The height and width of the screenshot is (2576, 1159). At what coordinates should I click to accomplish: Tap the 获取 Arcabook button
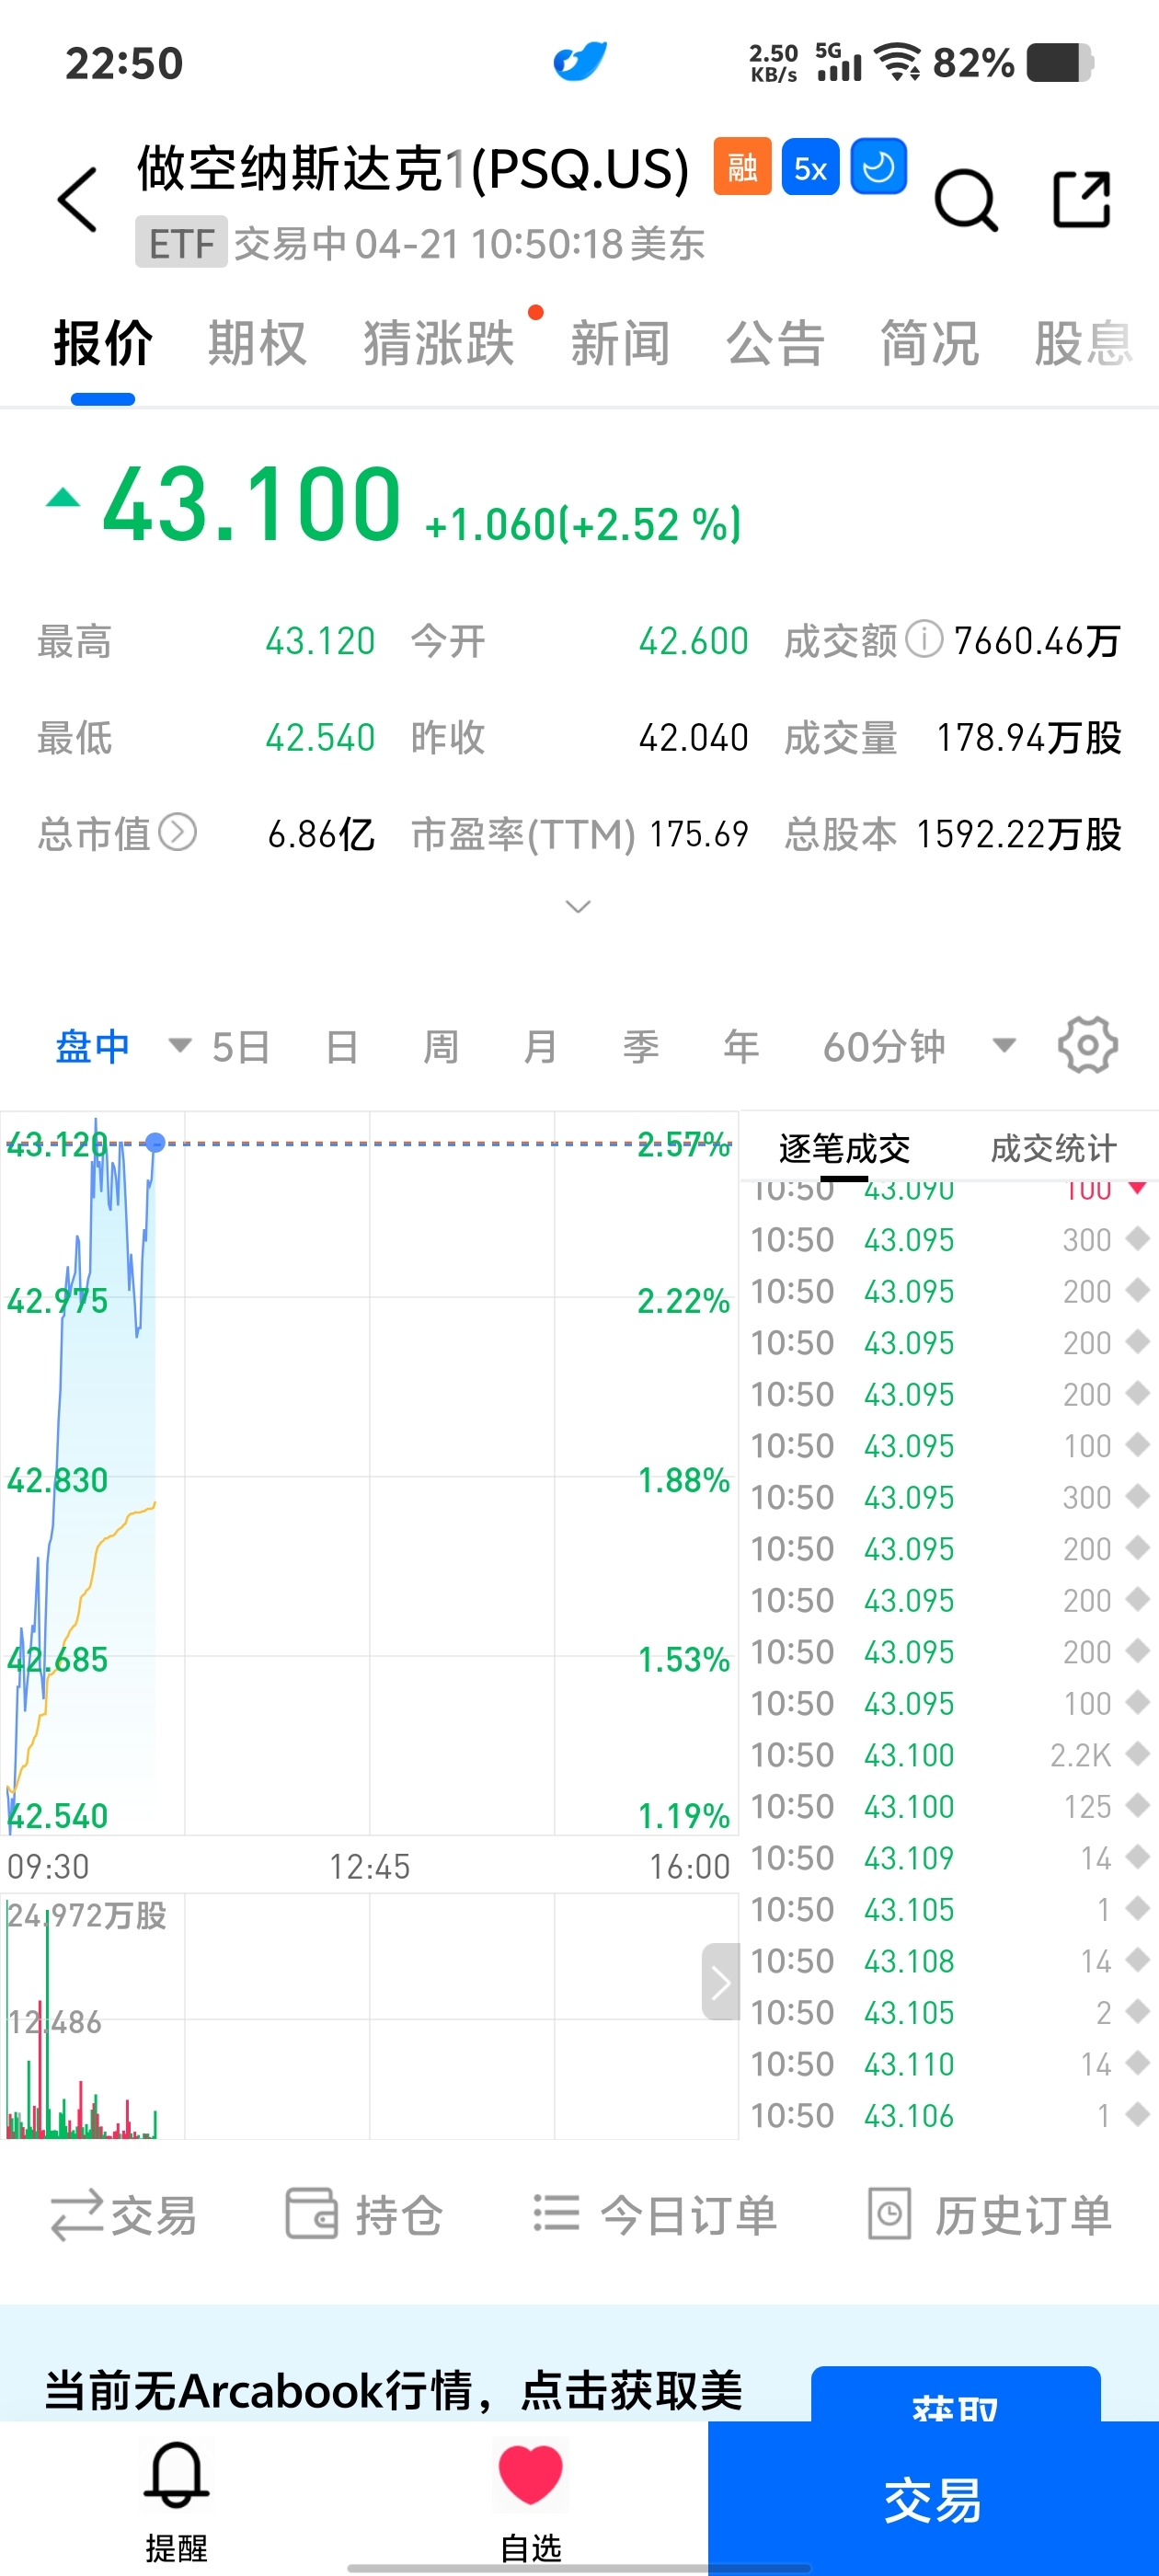(x=955, y=2394)
